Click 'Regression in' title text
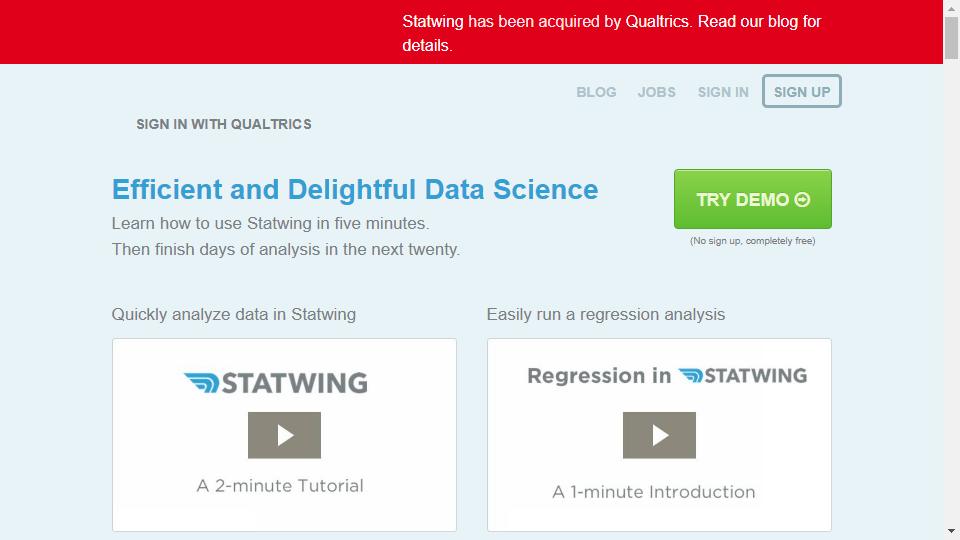 (599, 376)
